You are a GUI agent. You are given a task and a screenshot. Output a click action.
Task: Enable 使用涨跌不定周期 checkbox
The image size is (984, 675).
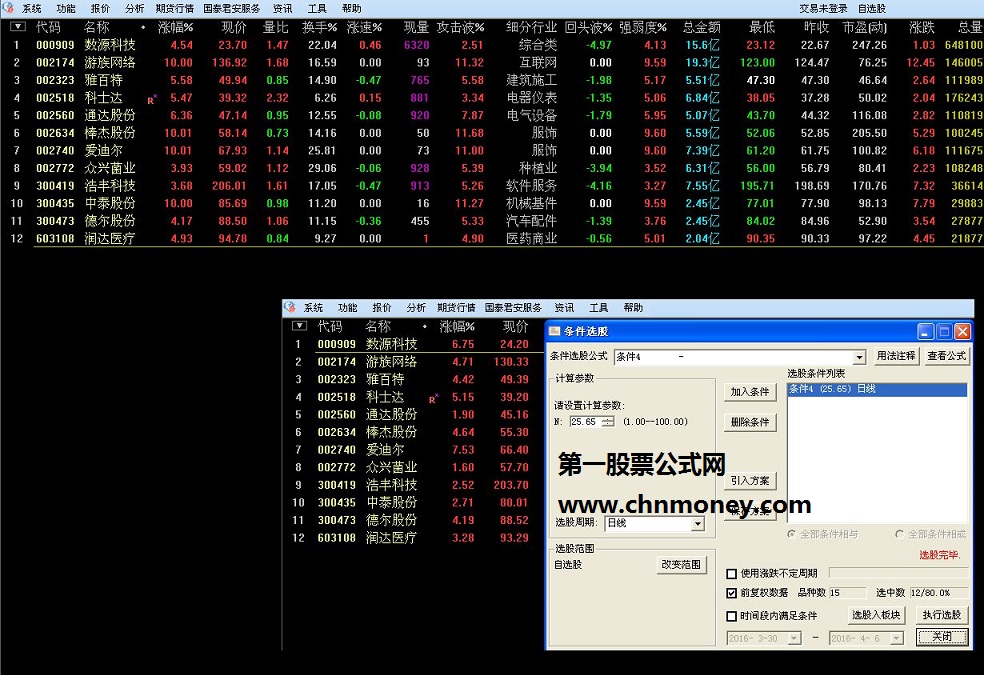[x=731, y=573]
